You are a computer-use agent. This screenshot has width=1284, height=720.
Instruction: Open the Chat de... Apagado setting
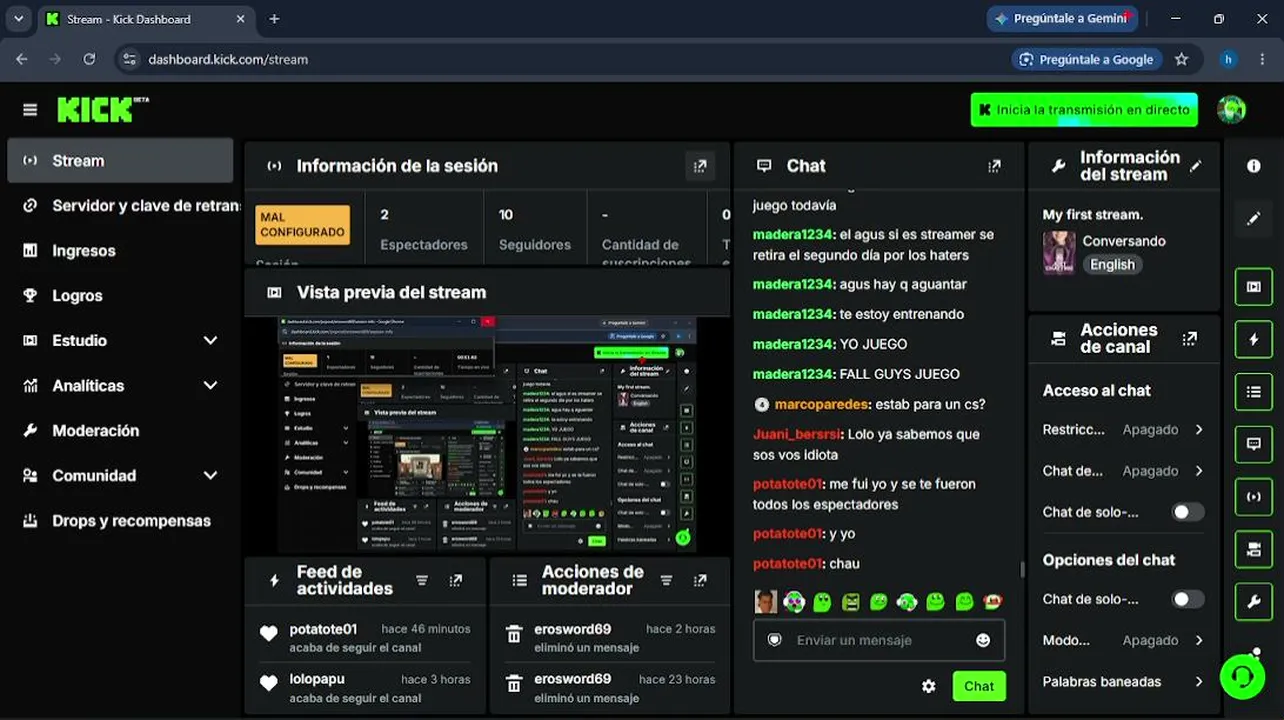coord(1123,471)
